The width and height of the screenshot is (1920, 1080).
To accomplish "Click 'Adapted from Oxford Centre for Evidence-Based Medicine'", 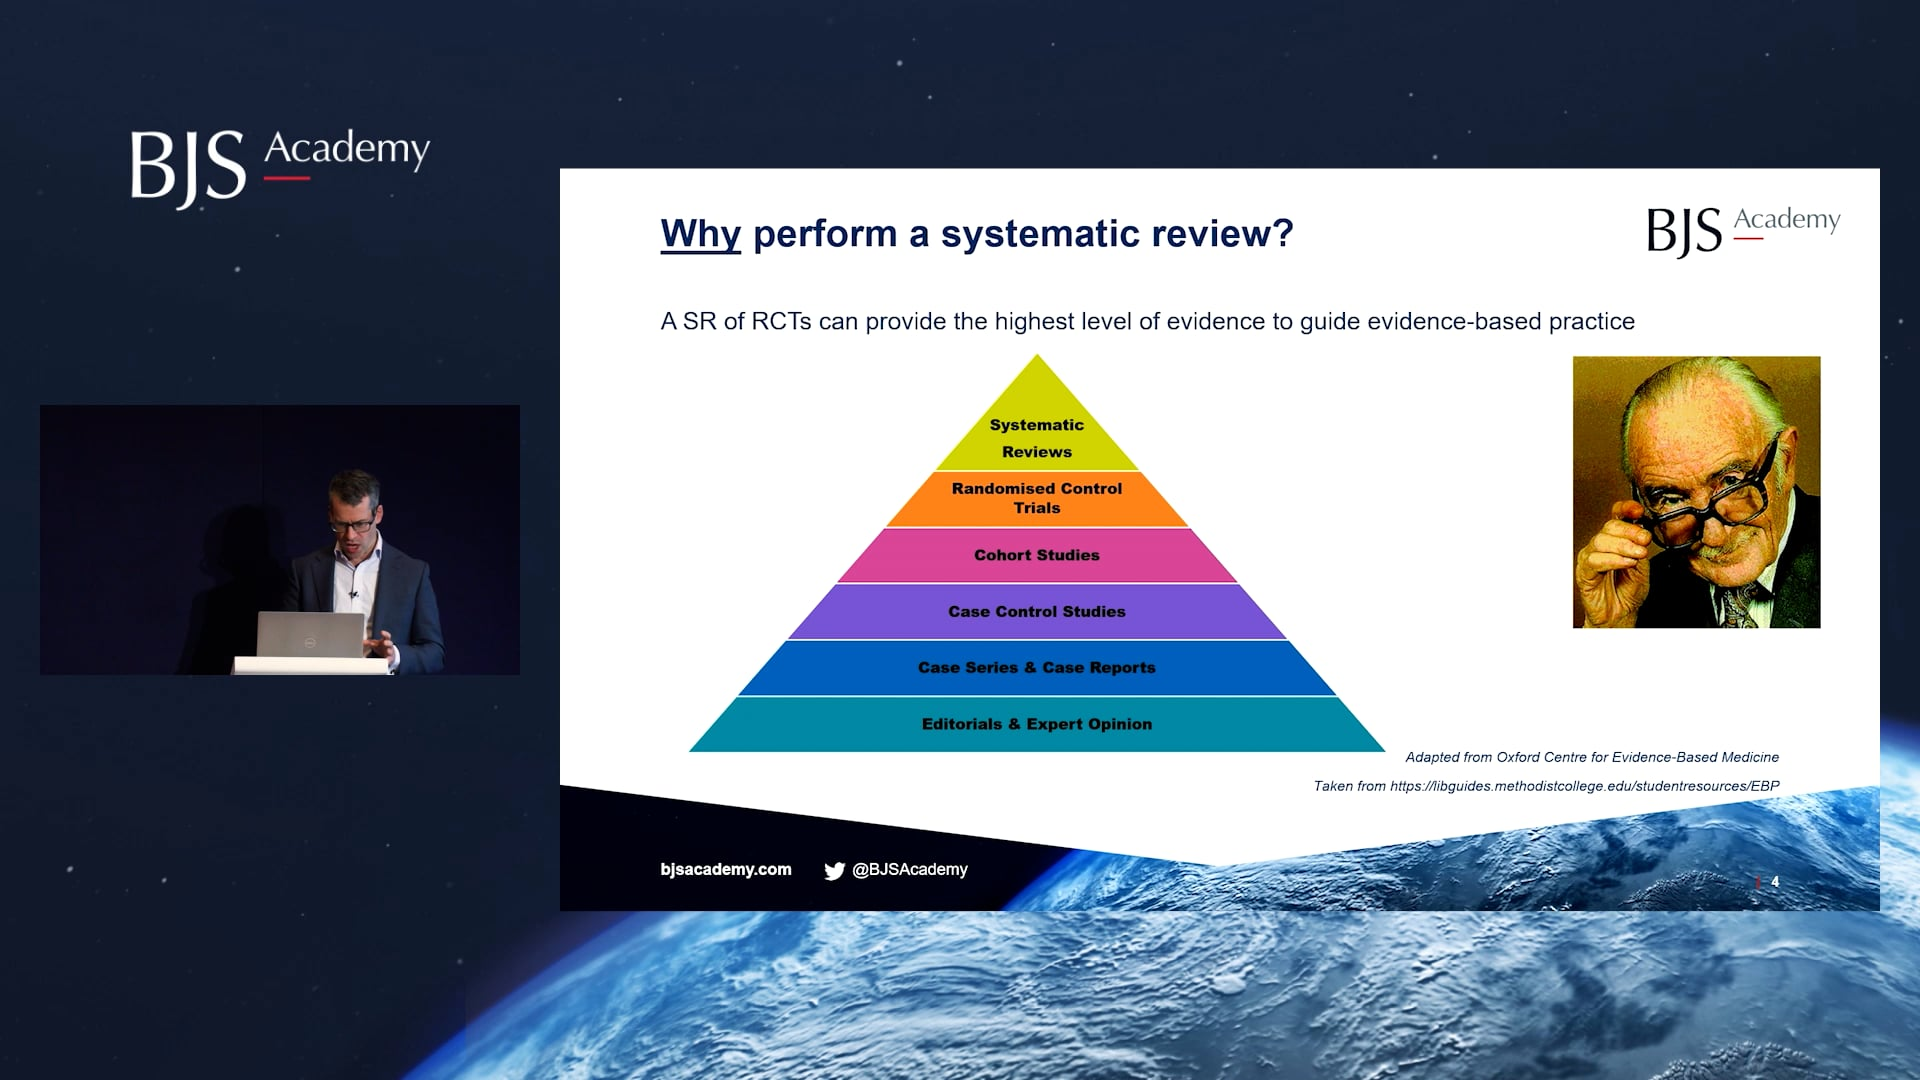I will point(1592,757).
